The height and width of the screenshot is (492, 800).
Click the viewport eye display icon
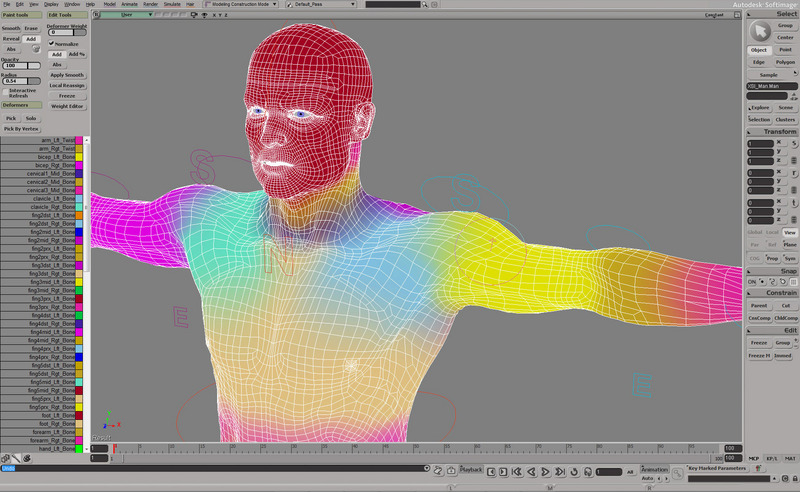(204, 15)
